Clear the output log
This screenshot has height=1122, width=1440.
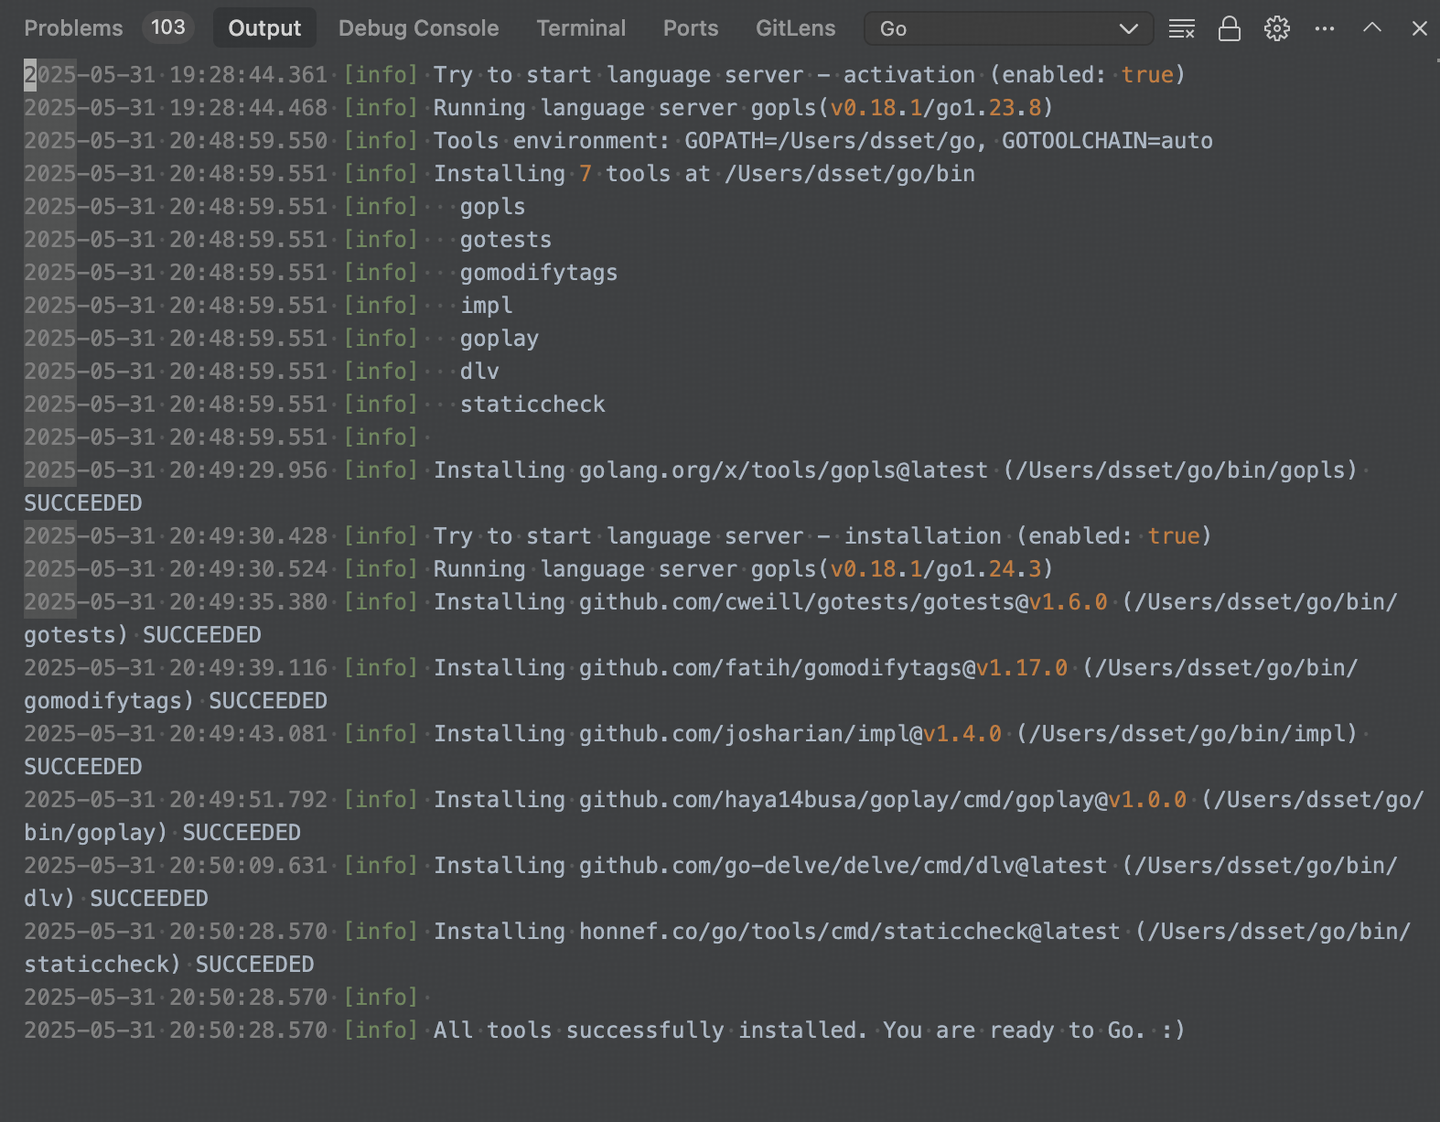1181,29
